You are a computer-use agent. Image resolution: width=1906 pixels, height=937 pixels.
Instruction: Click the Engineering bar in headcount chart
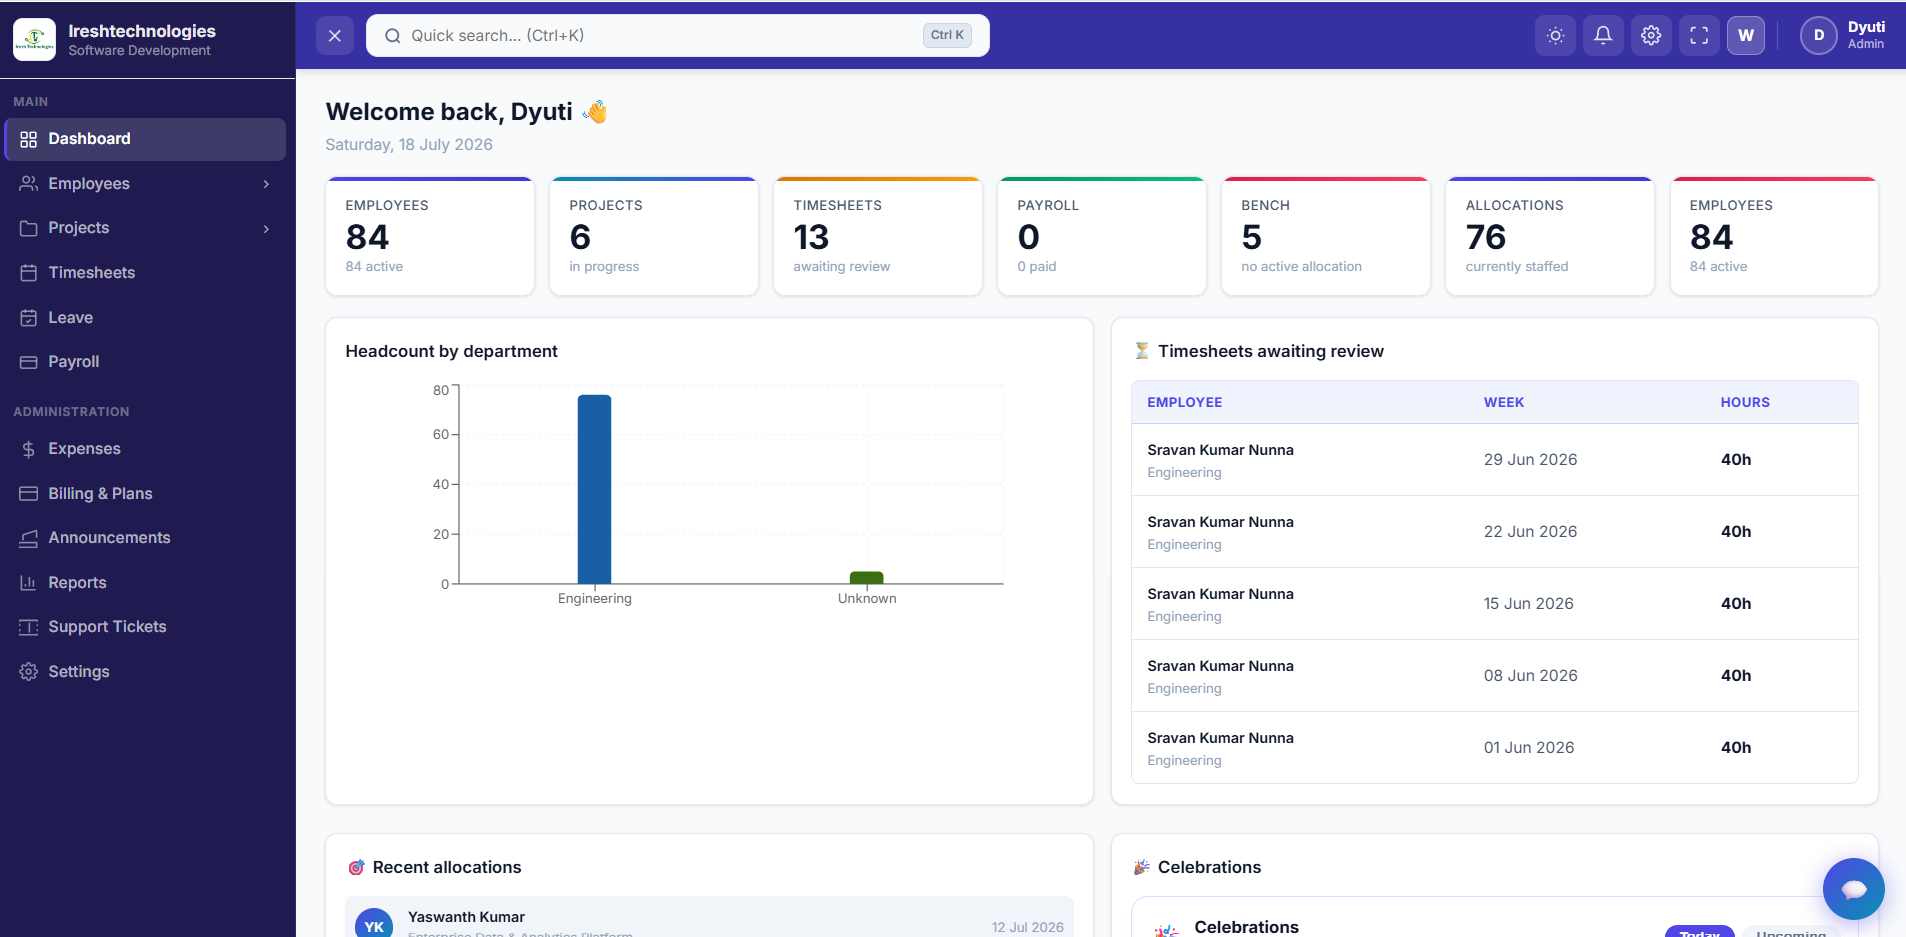click(594, 489)
